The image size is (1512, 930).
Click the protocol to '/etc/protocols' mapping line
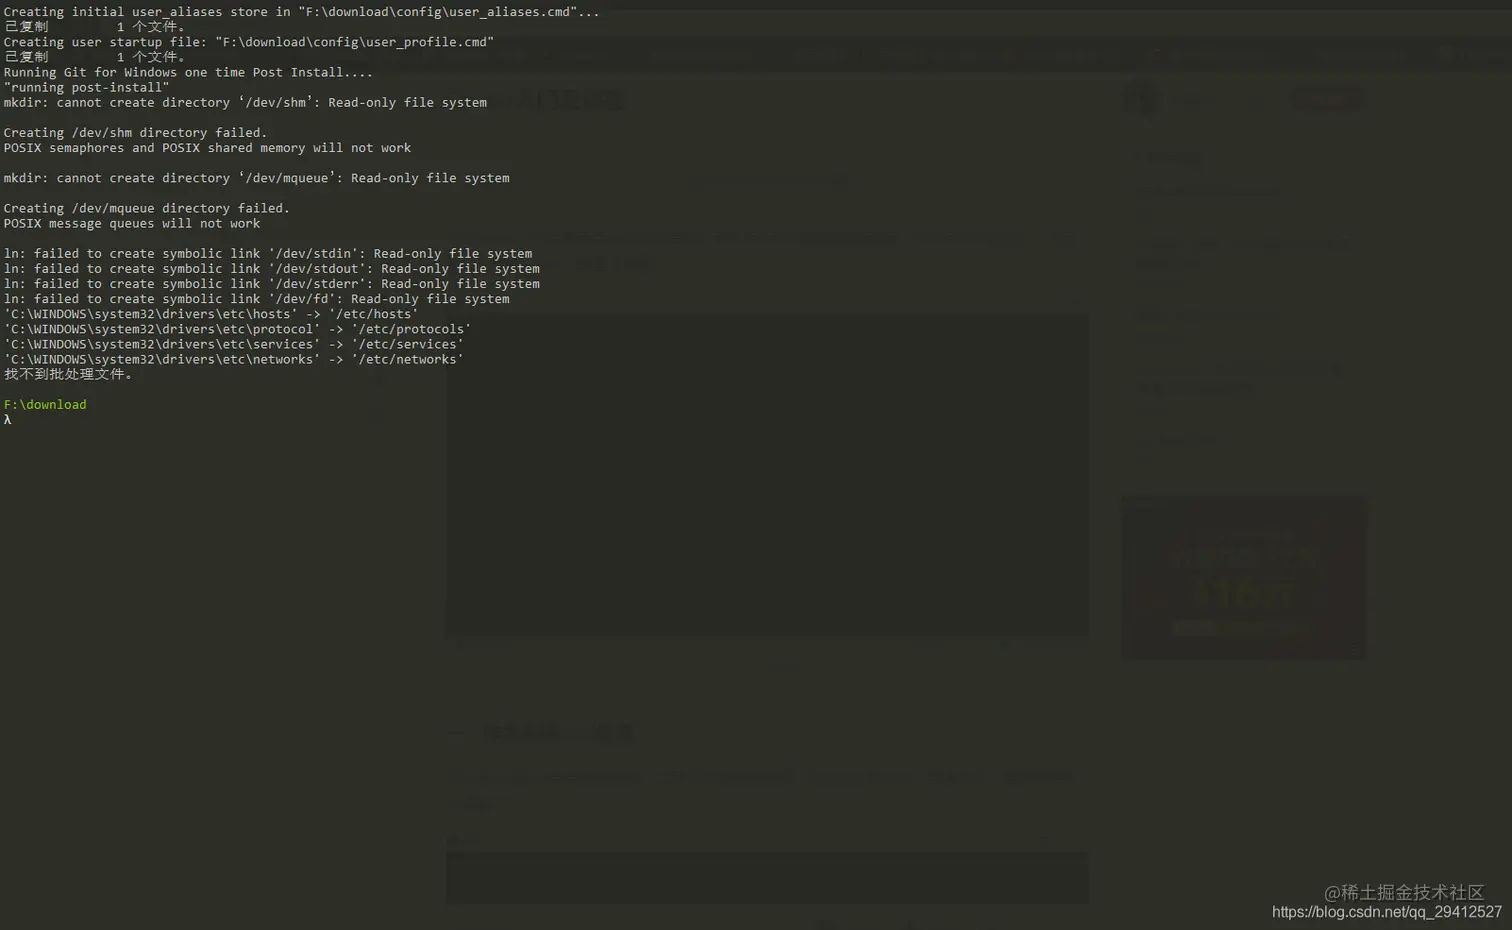click(x=237, y=328)
